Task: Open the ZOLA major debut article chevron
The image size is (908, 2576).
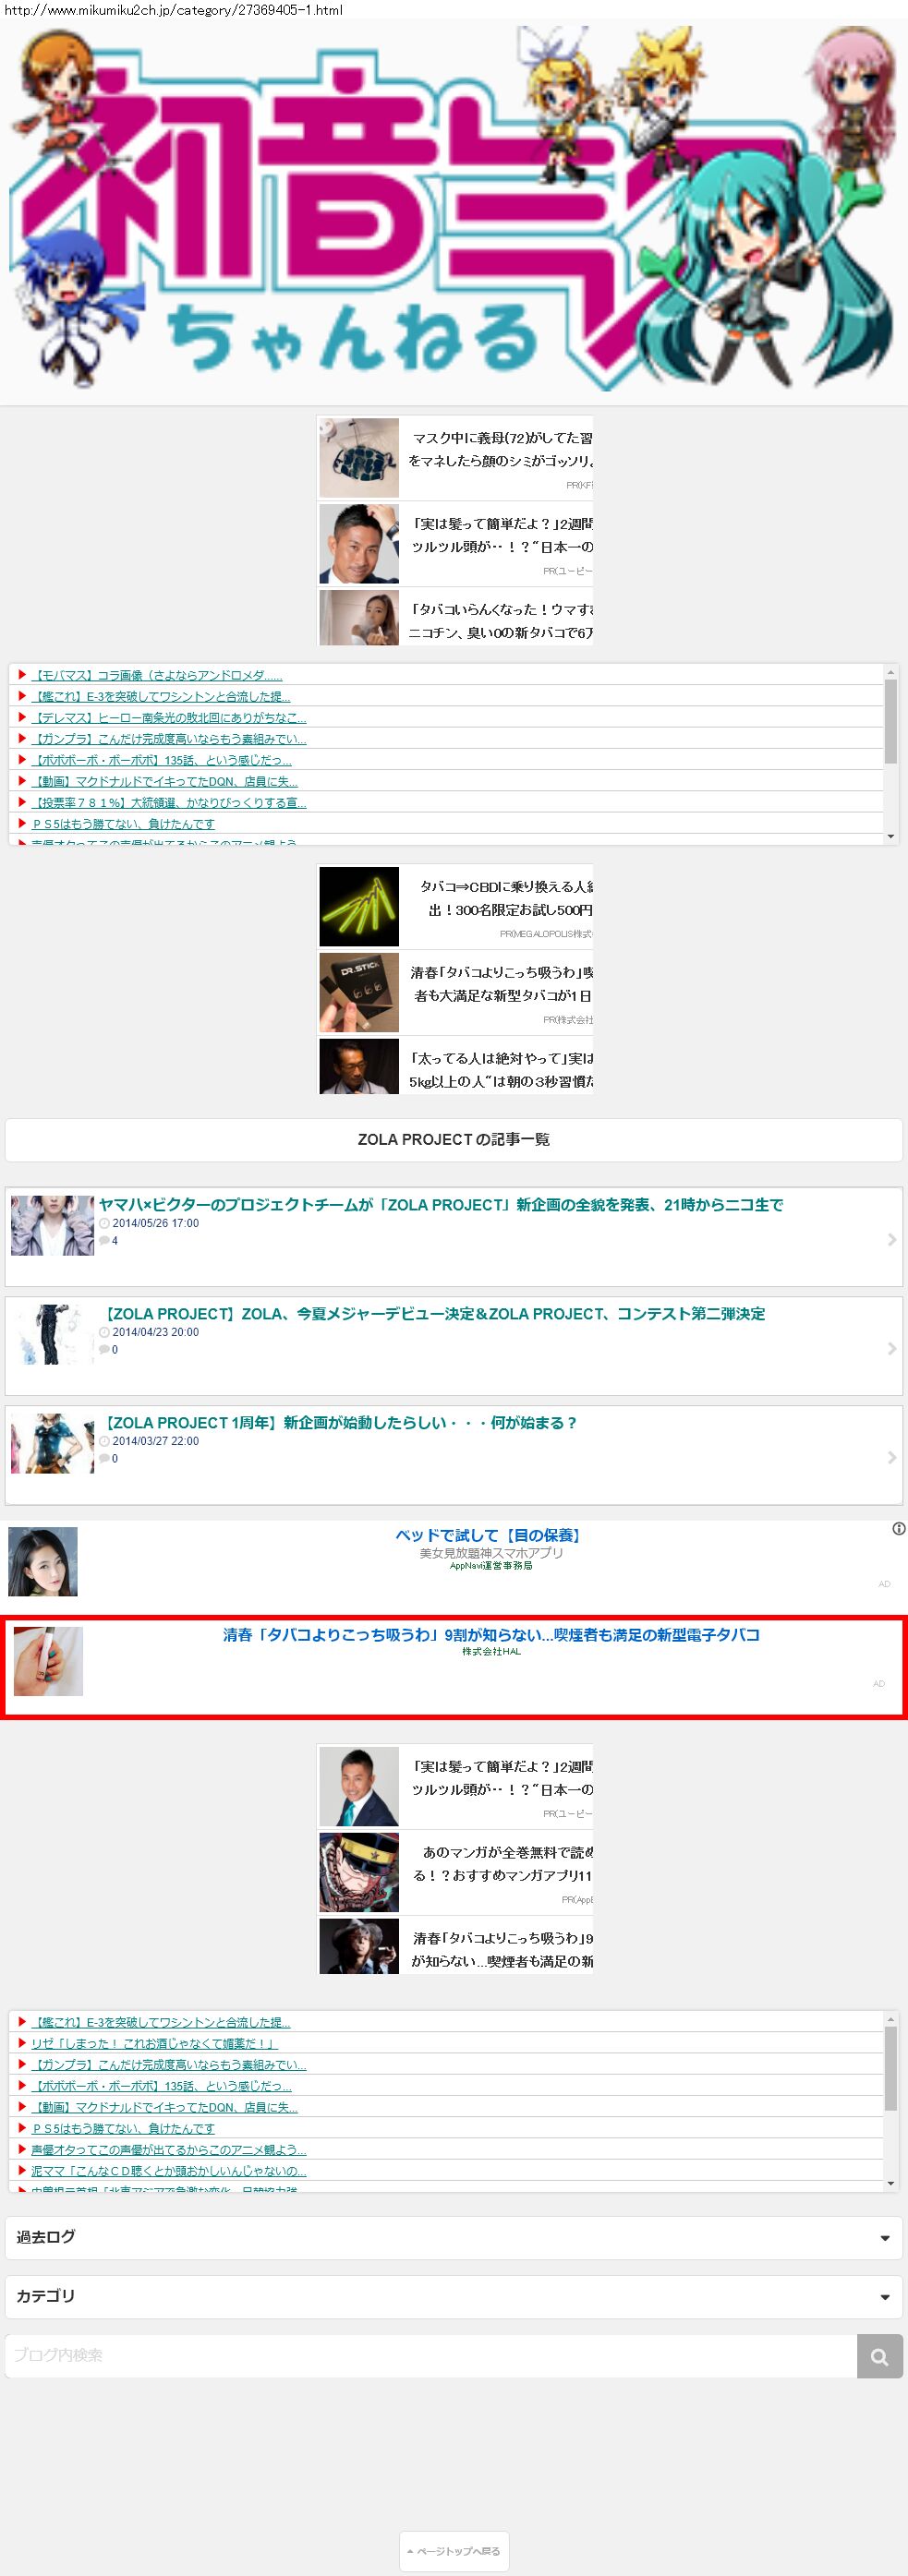Action: [x=891, y=1349]
